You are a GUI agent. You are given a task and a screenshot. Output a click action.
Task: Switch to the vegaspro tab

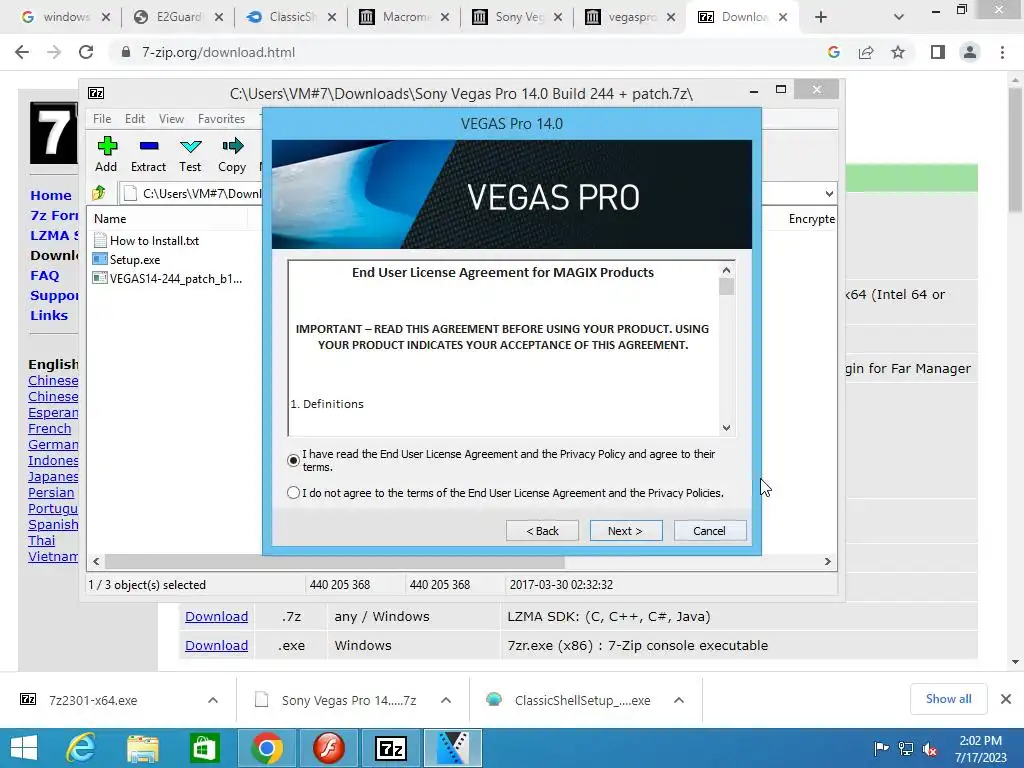[x=628, y=17]
